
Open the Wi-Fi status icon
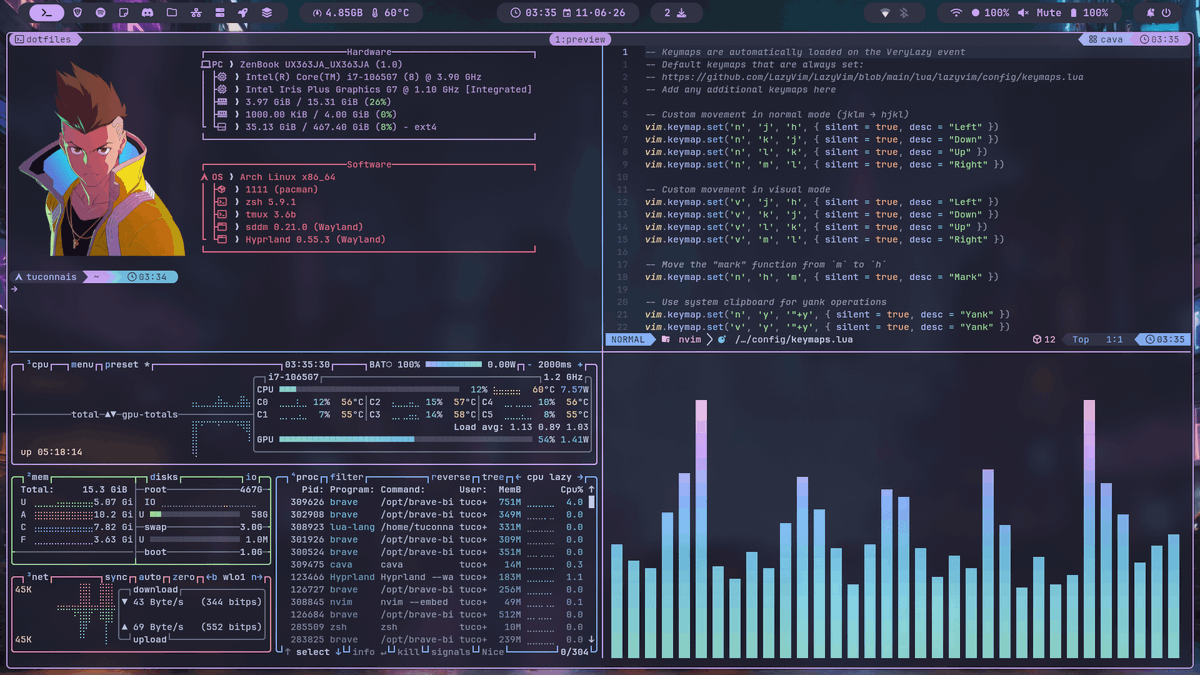956,13
